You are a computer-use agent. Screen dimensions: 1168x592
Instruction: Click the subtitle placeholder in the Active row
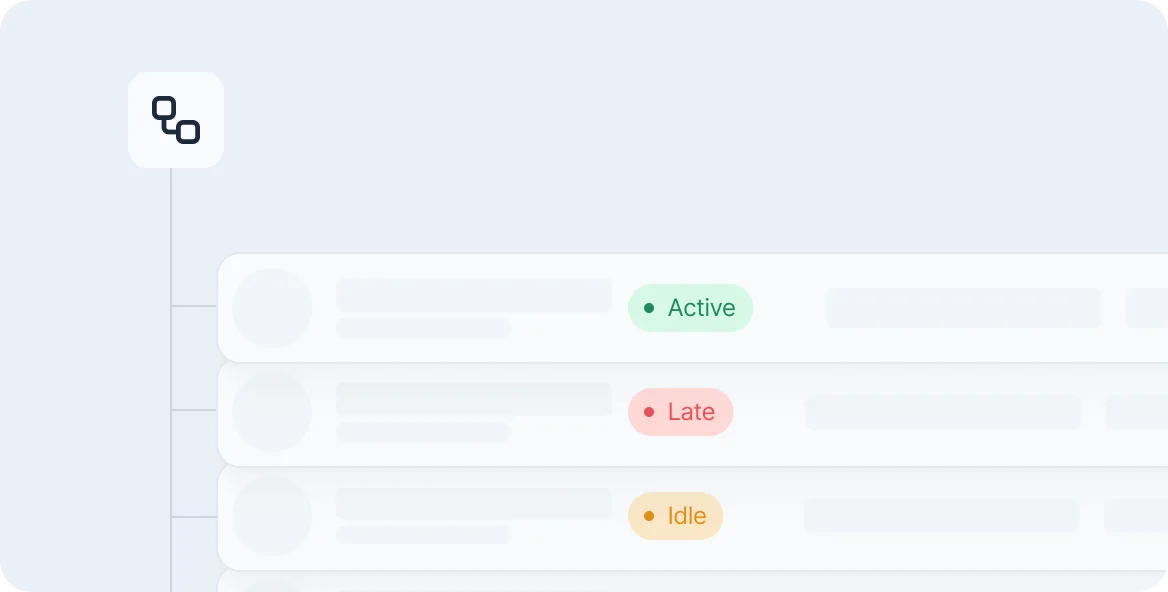(x=423, y=328)
